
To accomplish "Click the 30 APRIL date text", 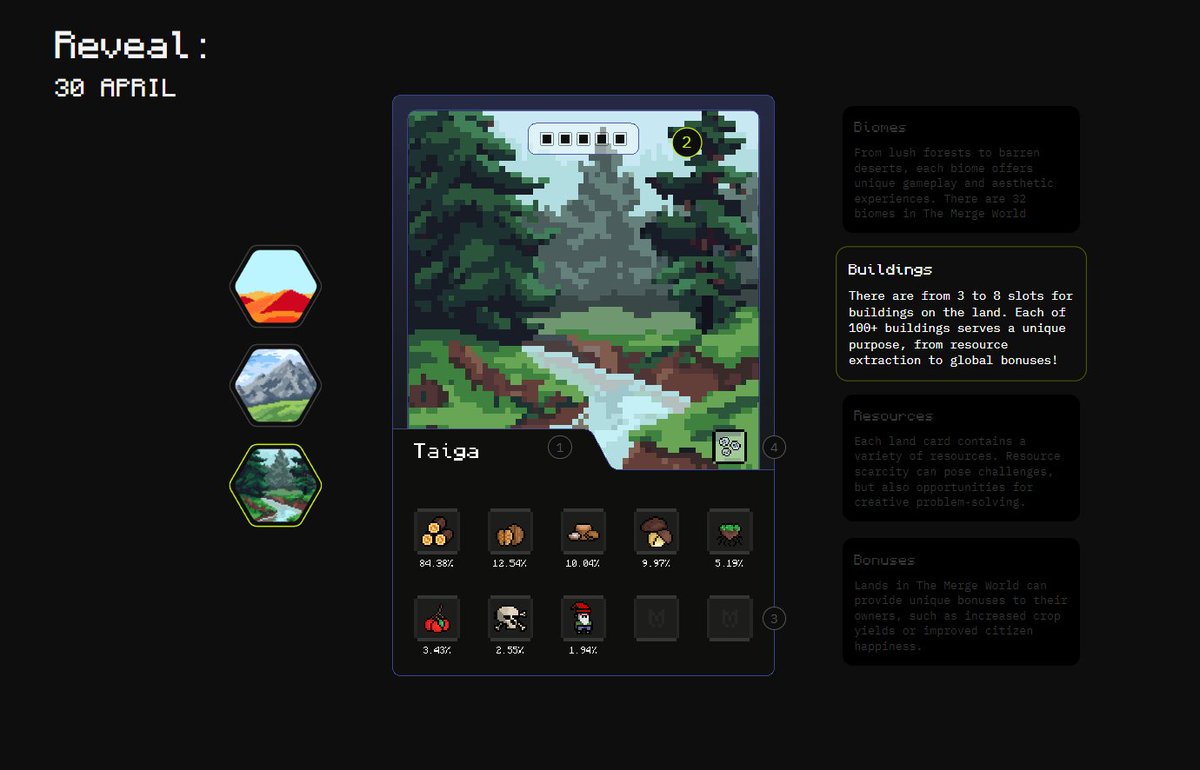I will tap(115, 88).
